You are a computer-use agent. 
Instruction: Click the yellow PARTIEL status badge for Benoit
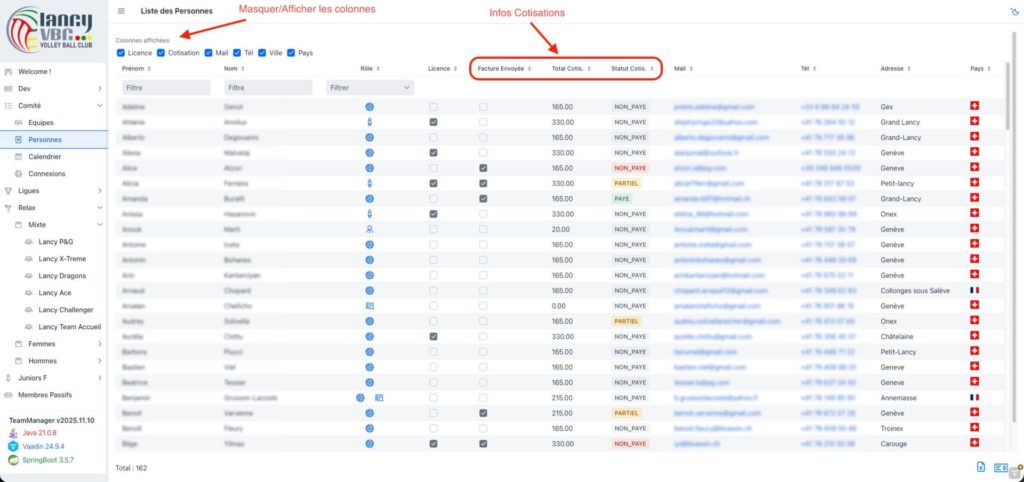626,413
